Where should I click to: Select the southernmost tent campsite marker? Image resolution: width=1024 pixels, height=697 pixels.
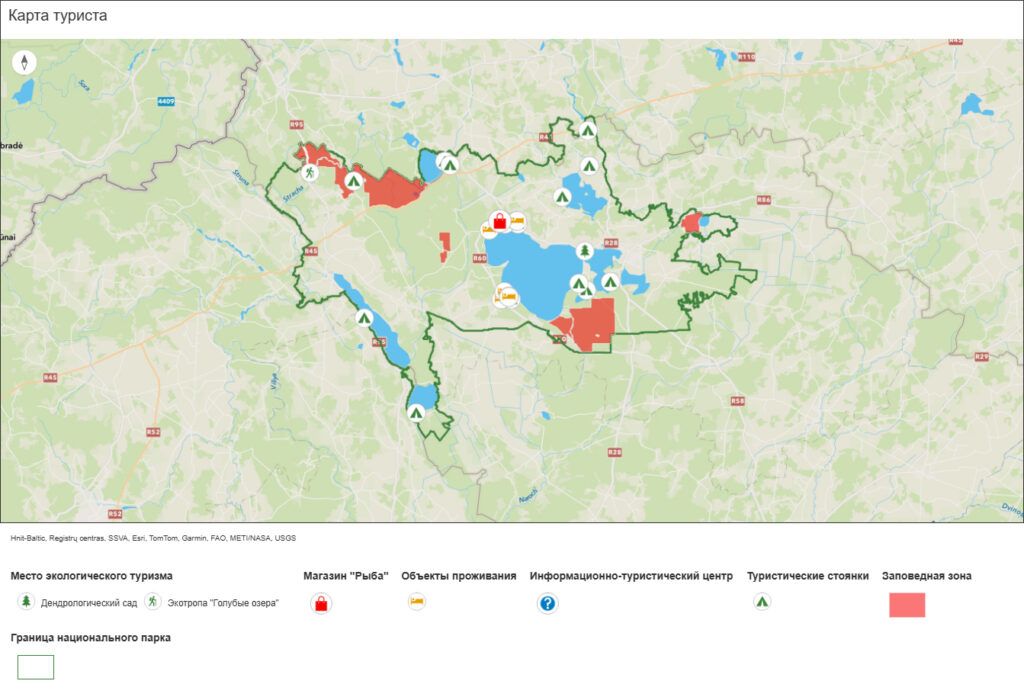point(416,411)
